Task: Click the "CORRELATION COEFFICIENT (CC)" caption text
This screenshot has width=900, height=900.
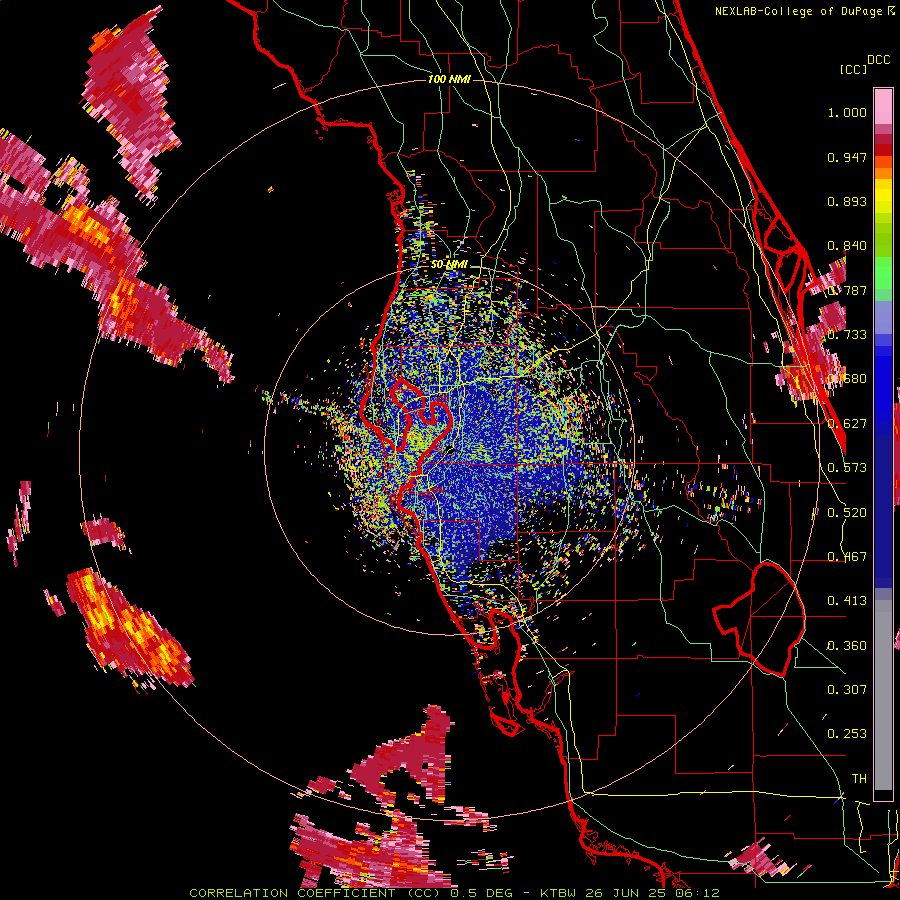Action: 315,893
